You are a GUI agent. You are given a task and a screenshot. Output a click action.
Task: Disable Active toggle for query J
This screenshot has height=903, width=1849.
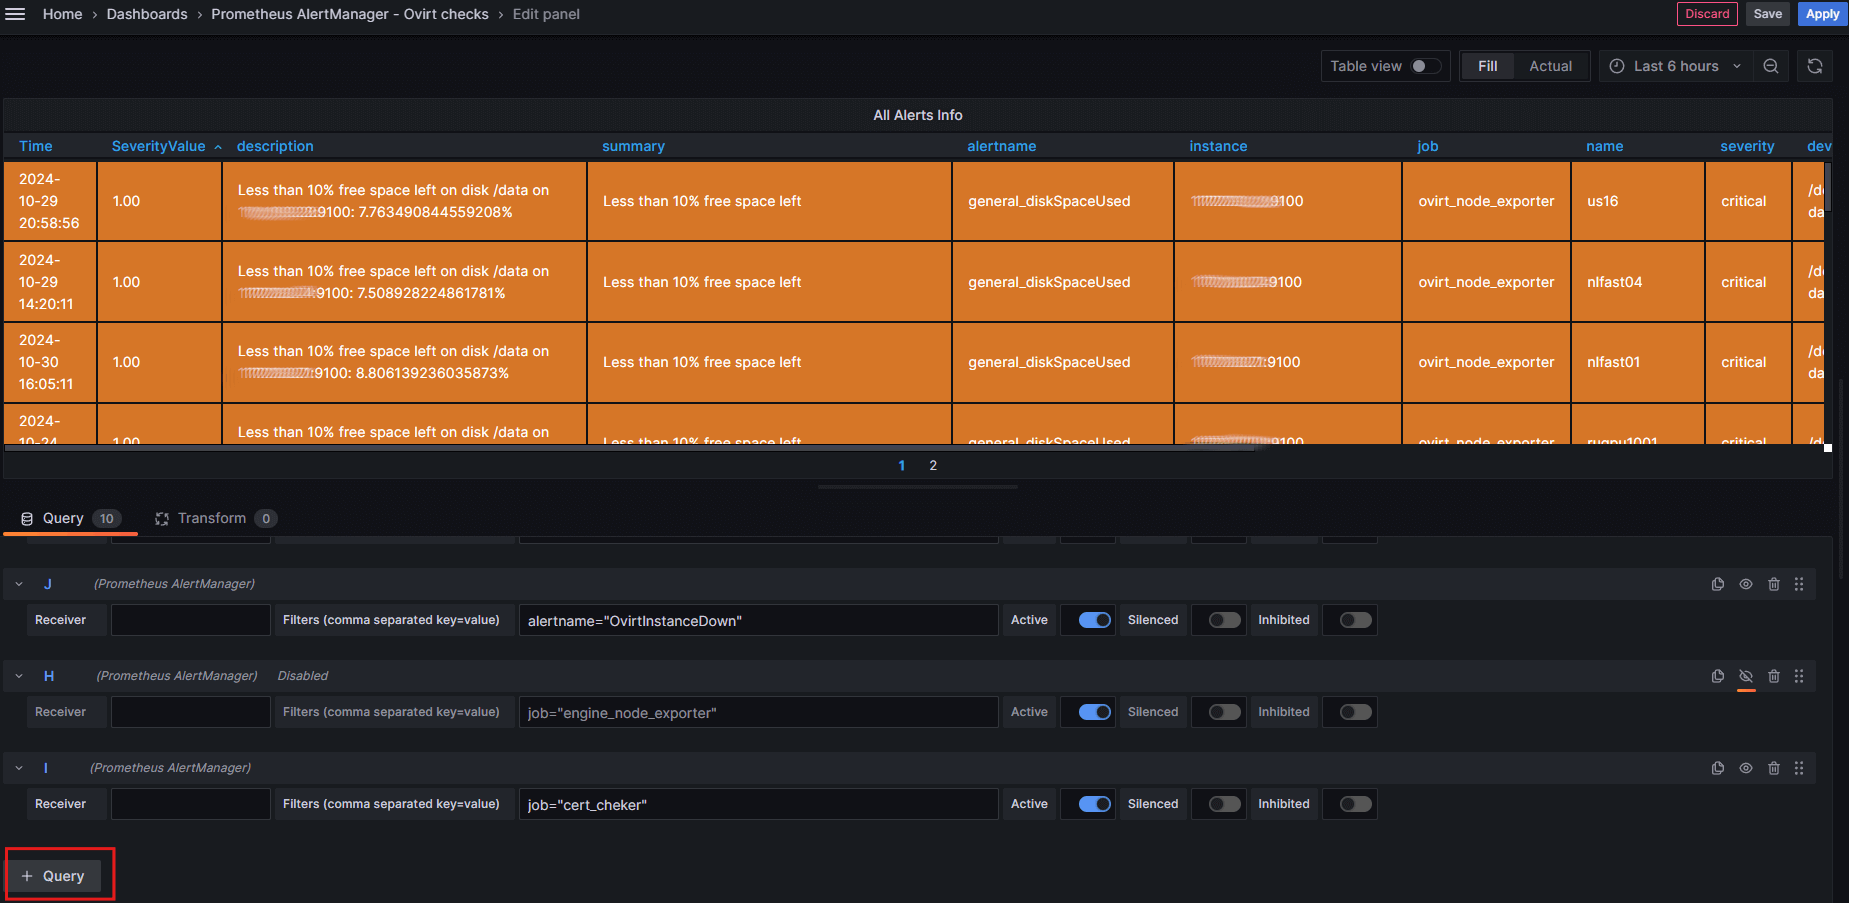point(1094,620)
